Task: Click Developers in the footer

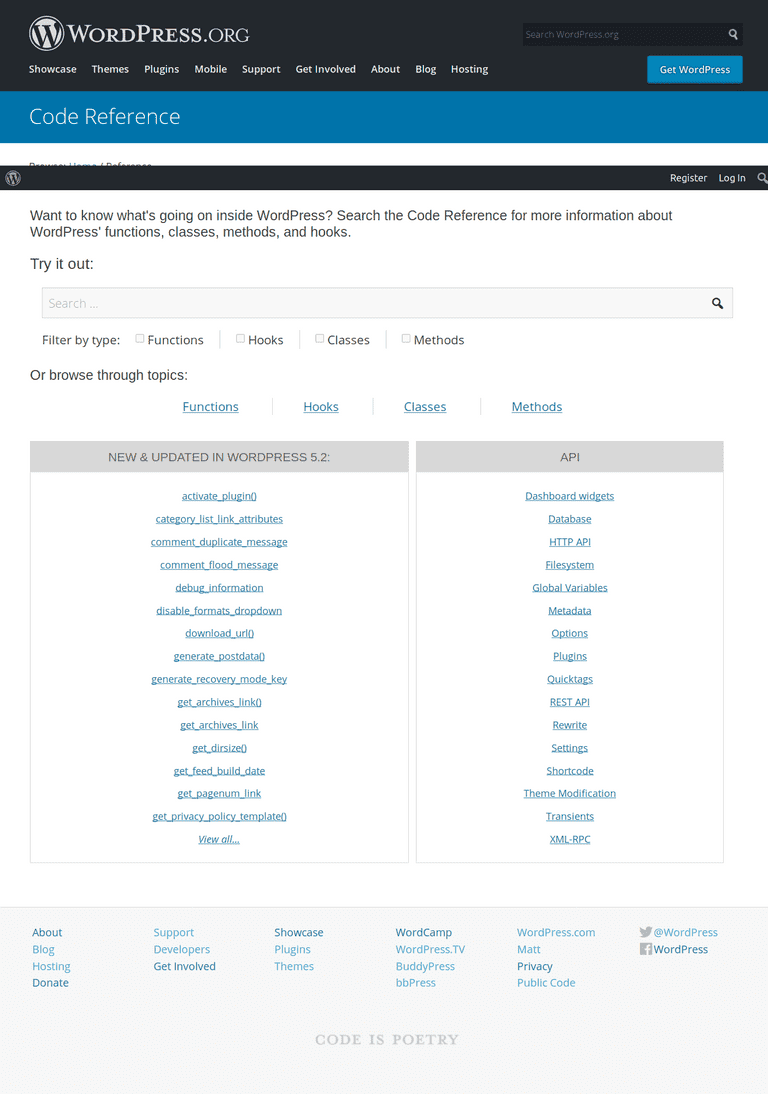Action: [181, 949]
